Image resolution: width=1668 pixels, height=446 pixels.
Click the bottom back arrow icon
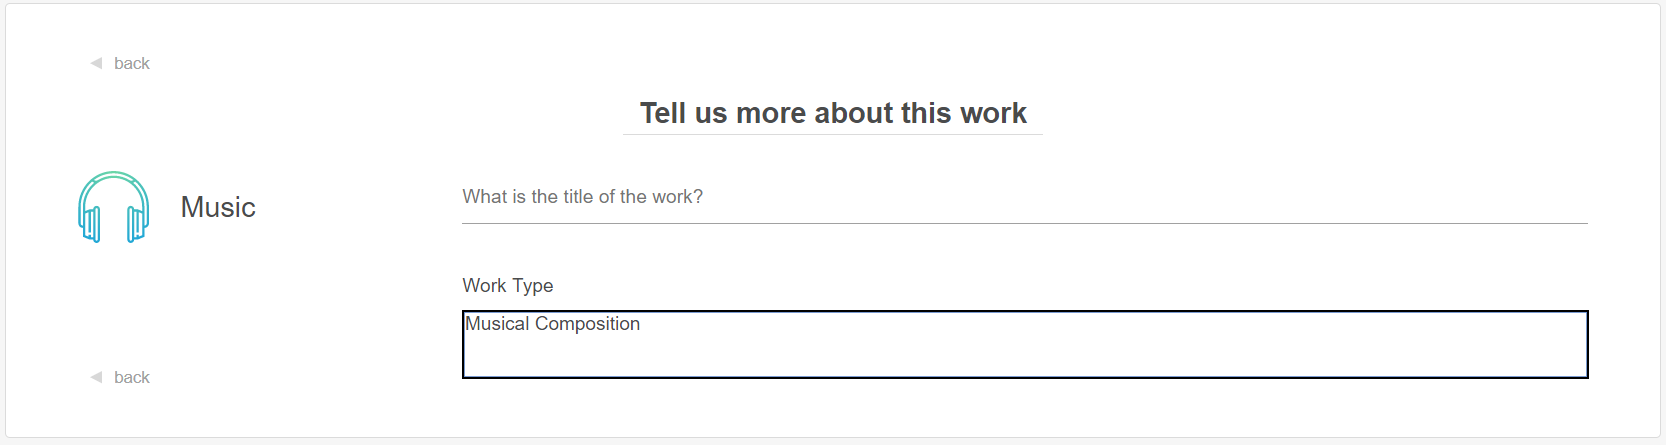(96, 377)
